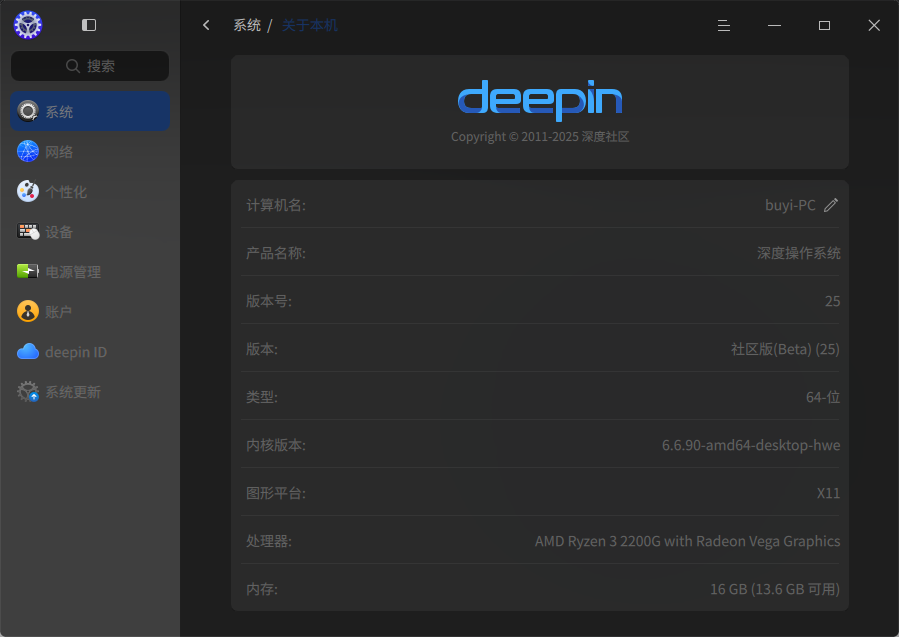Image resolution: width=899 pixels, height=637 pixels.
Task: Click the 个性化 palette icon
Action: pos(28,192)
